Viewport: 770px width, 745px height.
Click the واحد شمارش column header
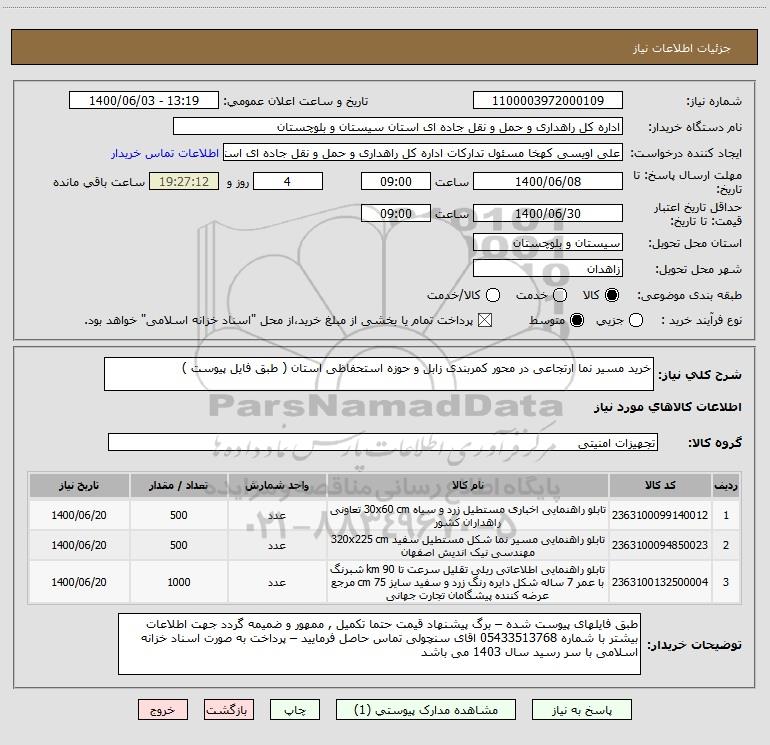277,485
